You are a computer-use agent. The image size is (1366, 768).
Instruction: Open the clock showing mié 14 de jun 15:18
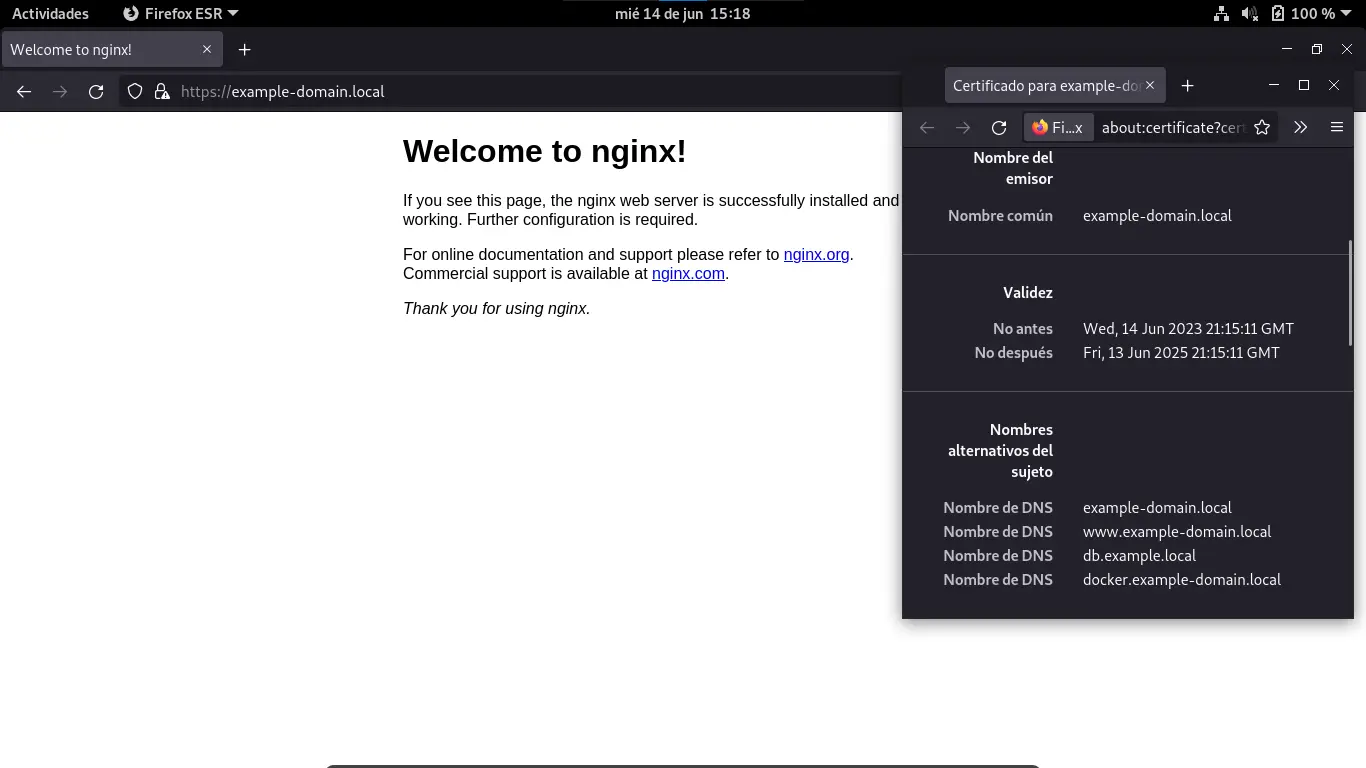click(683, 14)
